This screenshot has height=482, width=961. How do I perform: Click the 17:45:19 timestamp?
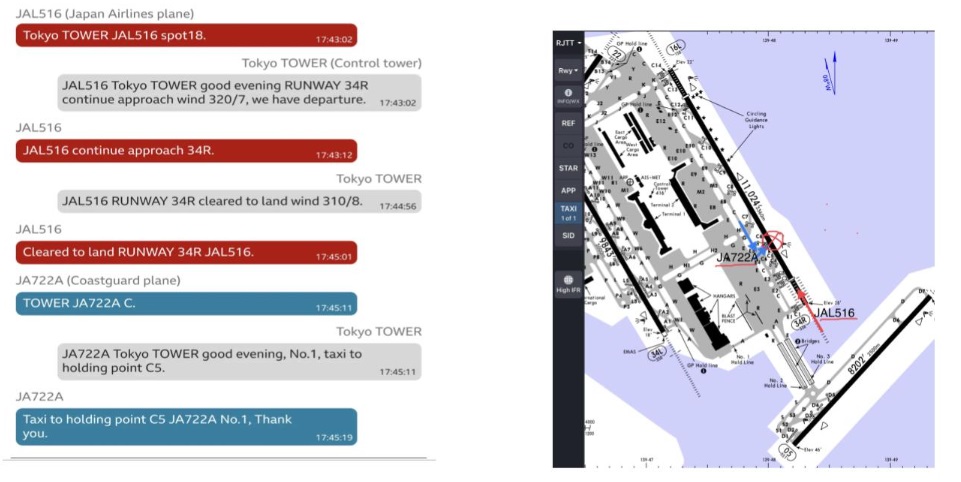click(x=334, y=438)
